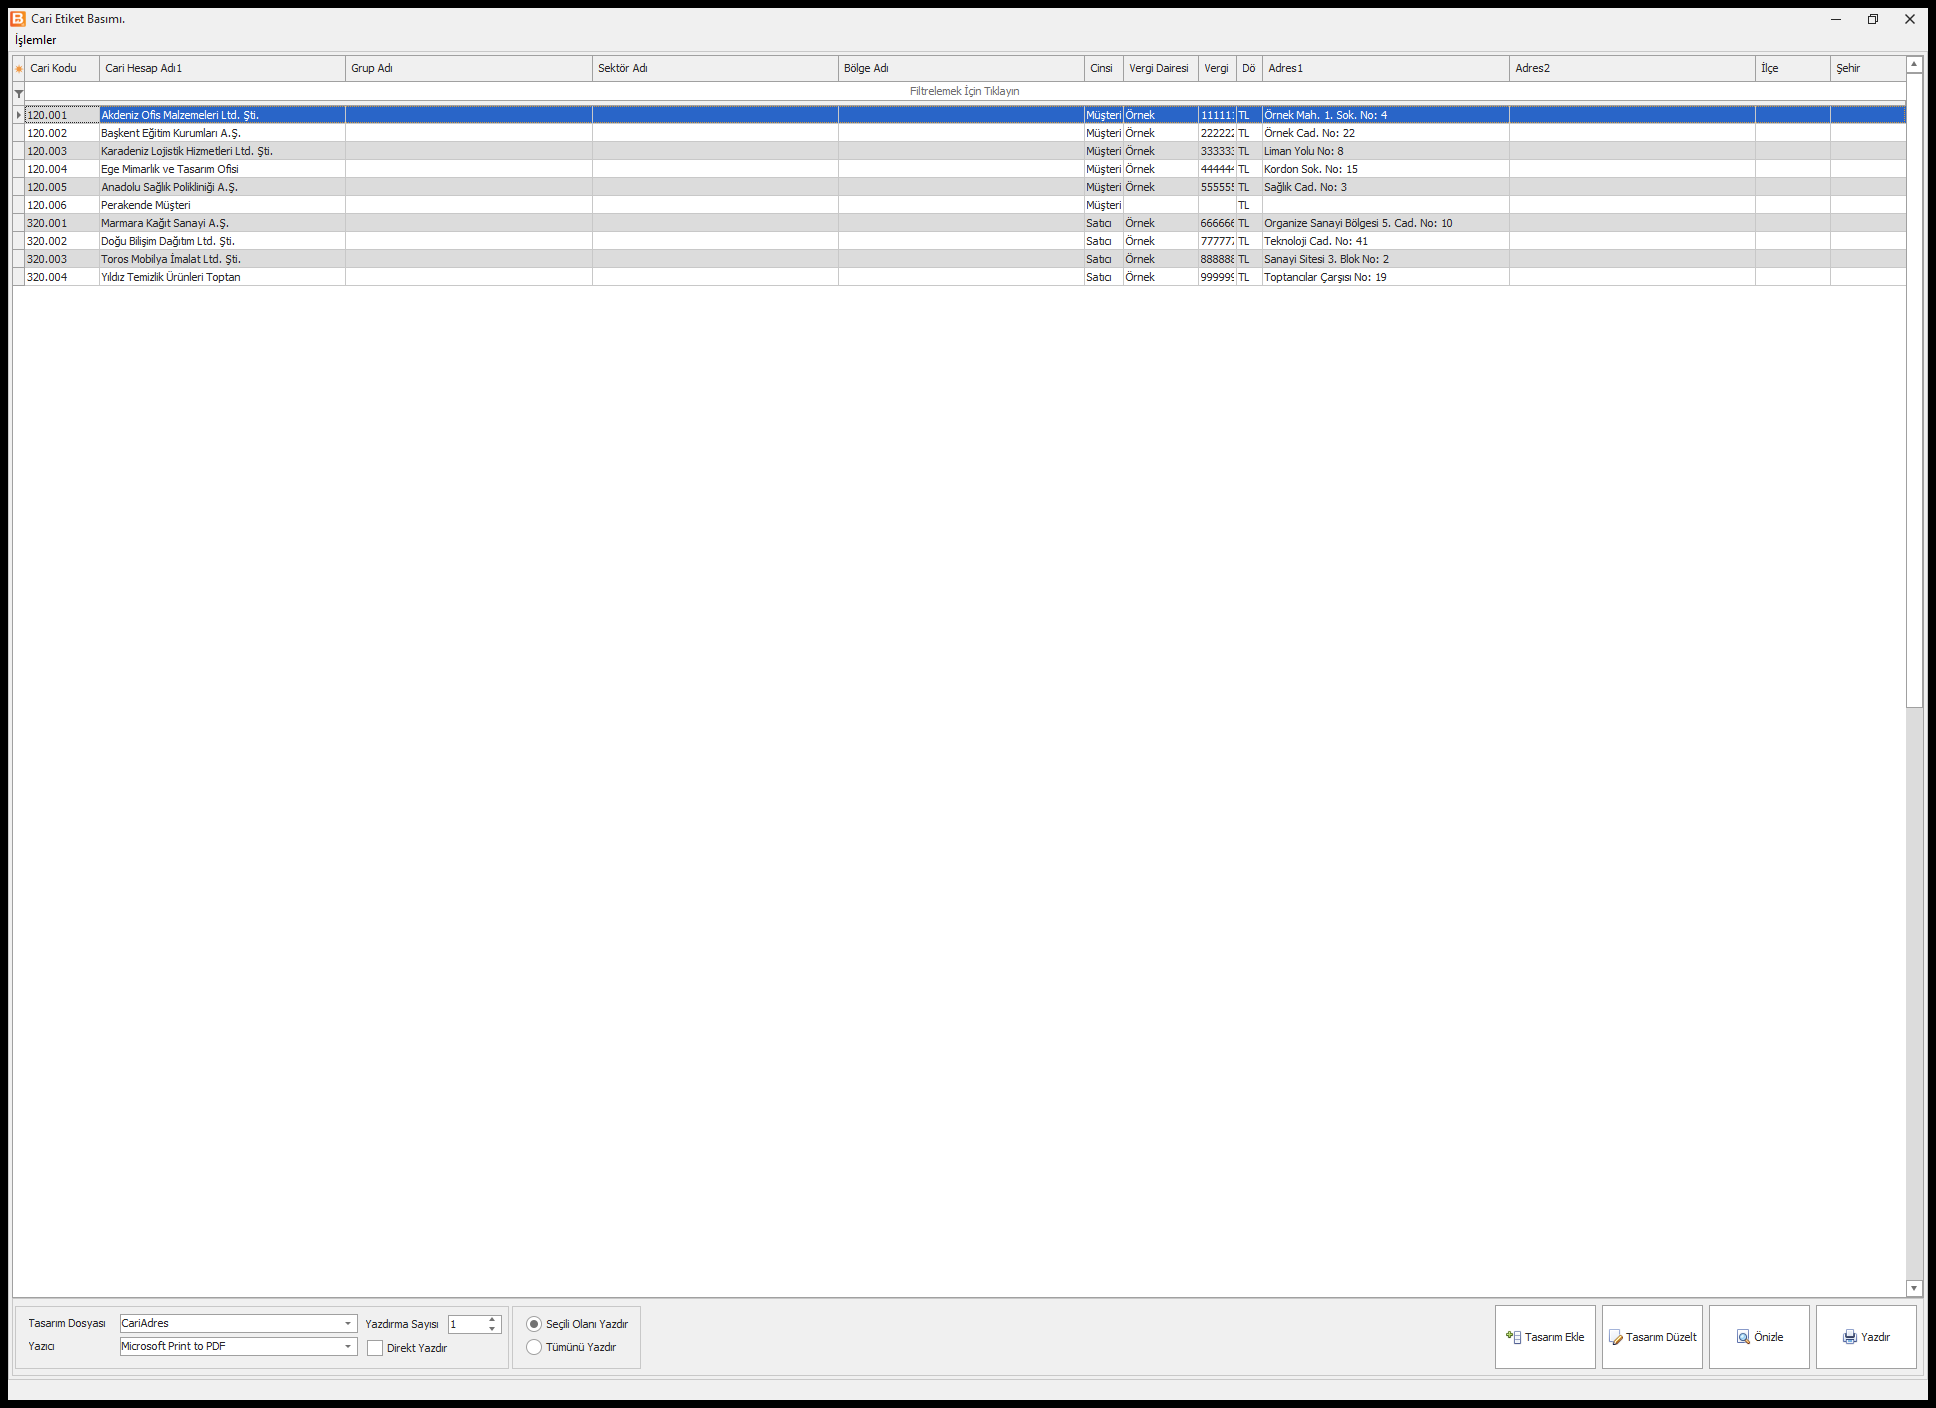Select the Tümünü Yazdır option
This screenshot has height=1408, width=1936.
point(534,1347)
